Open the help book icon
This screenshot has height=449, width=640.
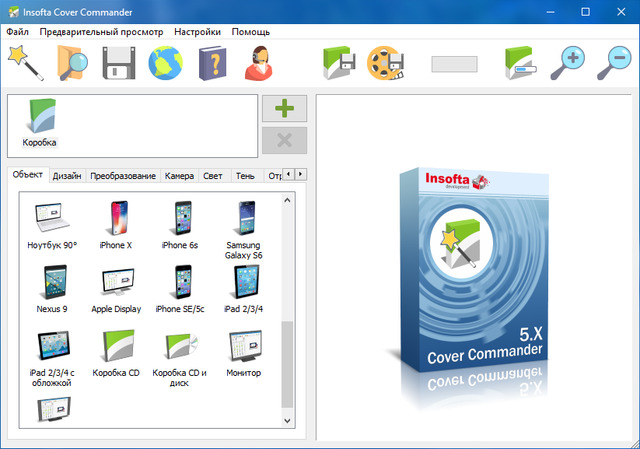pos(212,63)
